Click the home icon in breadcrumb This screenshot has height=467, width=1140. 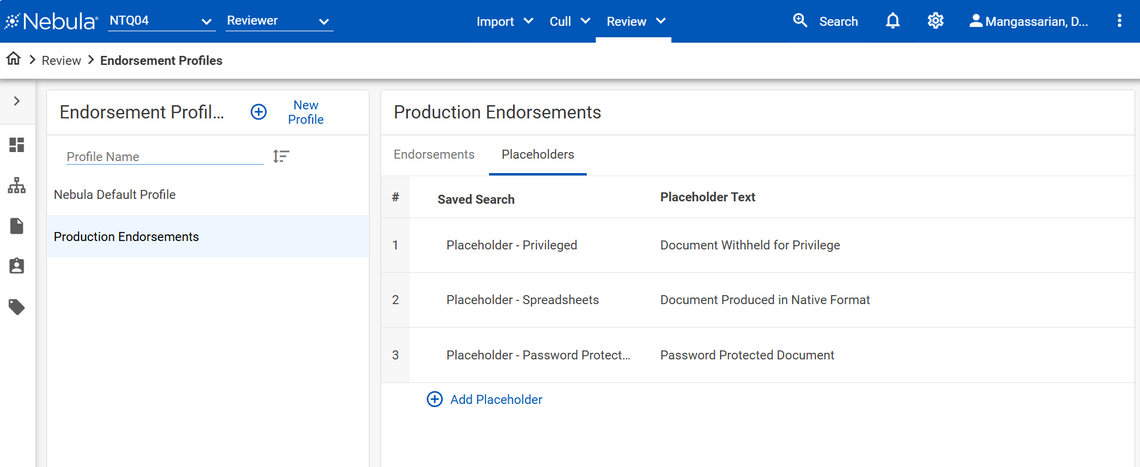pyautogui.click(x=14, y=60)
